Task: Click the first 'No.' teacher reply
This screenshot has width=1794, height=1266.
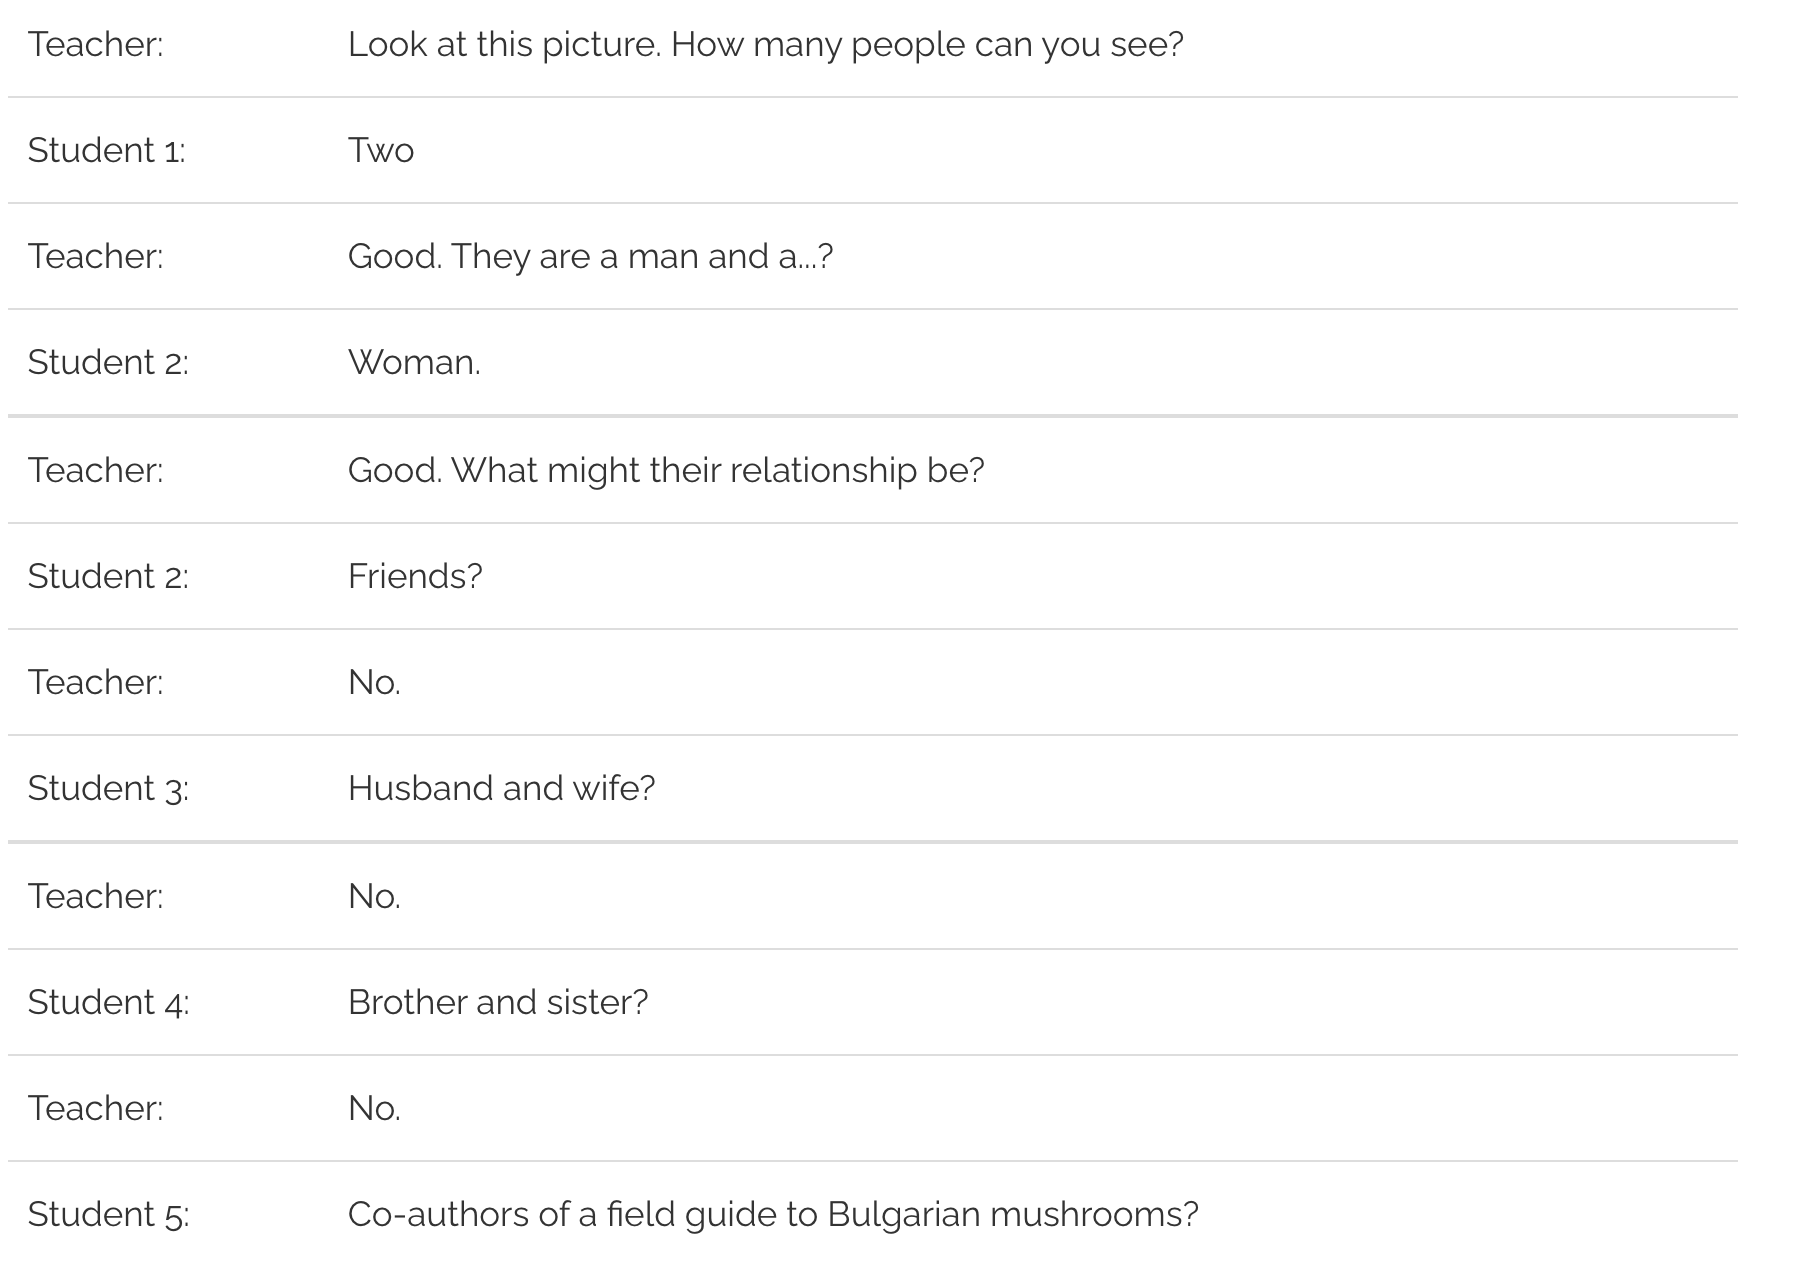Action: [x=374, y=682]
